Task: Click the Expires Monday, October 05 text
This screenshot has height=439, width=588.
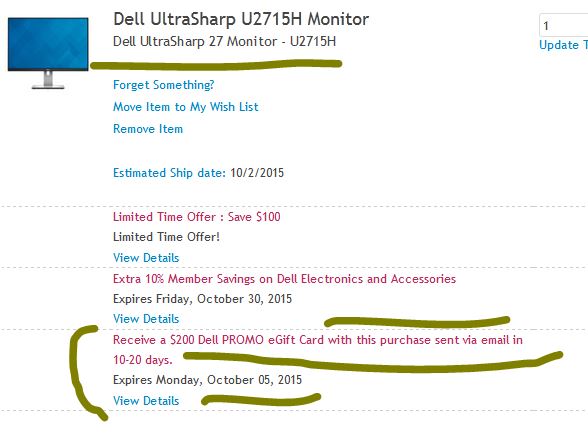Action: tap(207, 380)
